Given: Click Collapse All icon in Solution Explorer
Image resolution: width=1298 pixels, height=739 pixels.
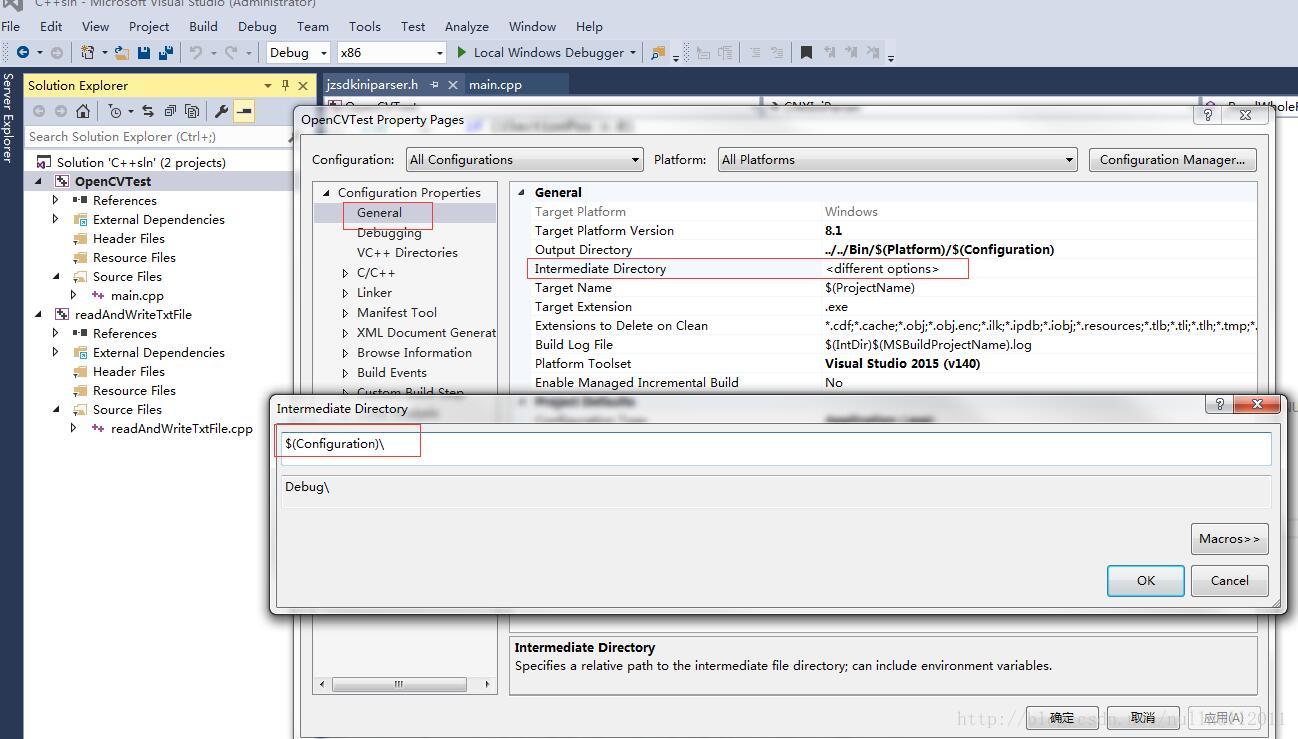Looking at the screenshot, I should 170,111.
